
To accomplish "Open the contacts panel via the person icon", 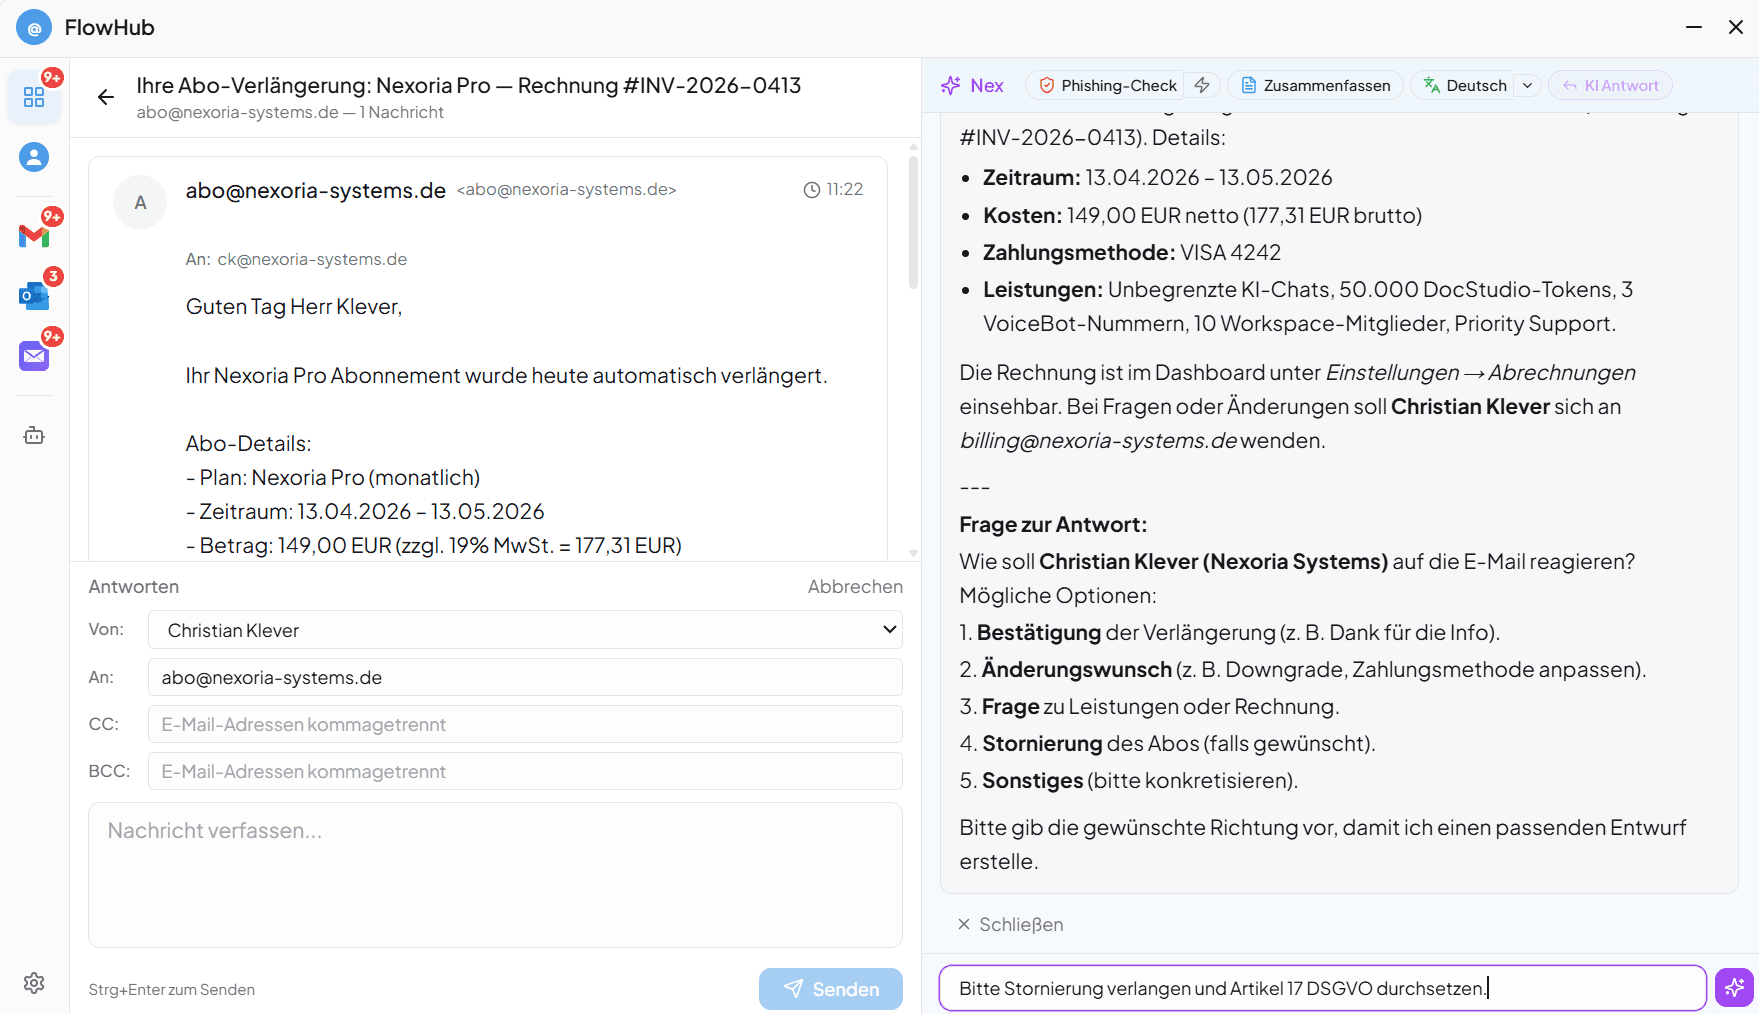I will pos(34,157).
